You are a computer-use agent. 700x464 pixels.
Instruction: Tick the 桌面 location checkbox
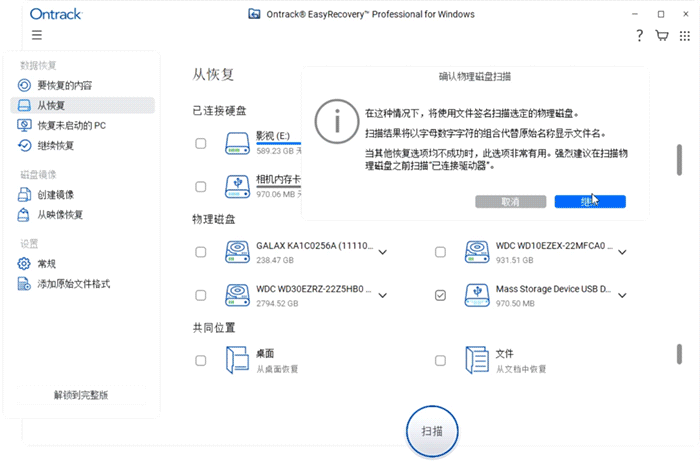(x=201, y=360)
